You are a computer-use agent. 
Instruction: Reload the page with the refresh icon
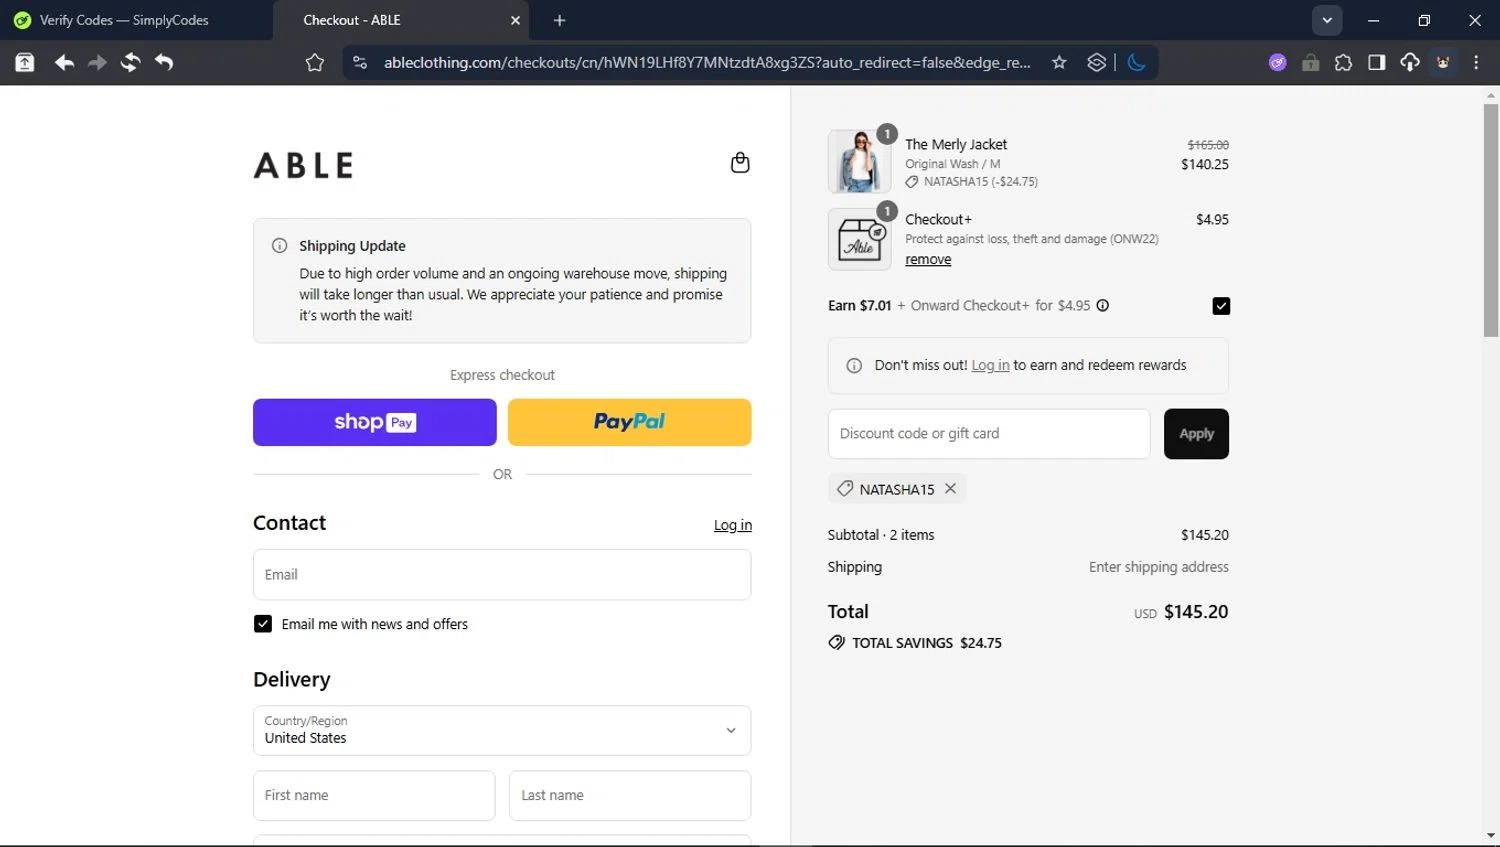tap(130, 63)
